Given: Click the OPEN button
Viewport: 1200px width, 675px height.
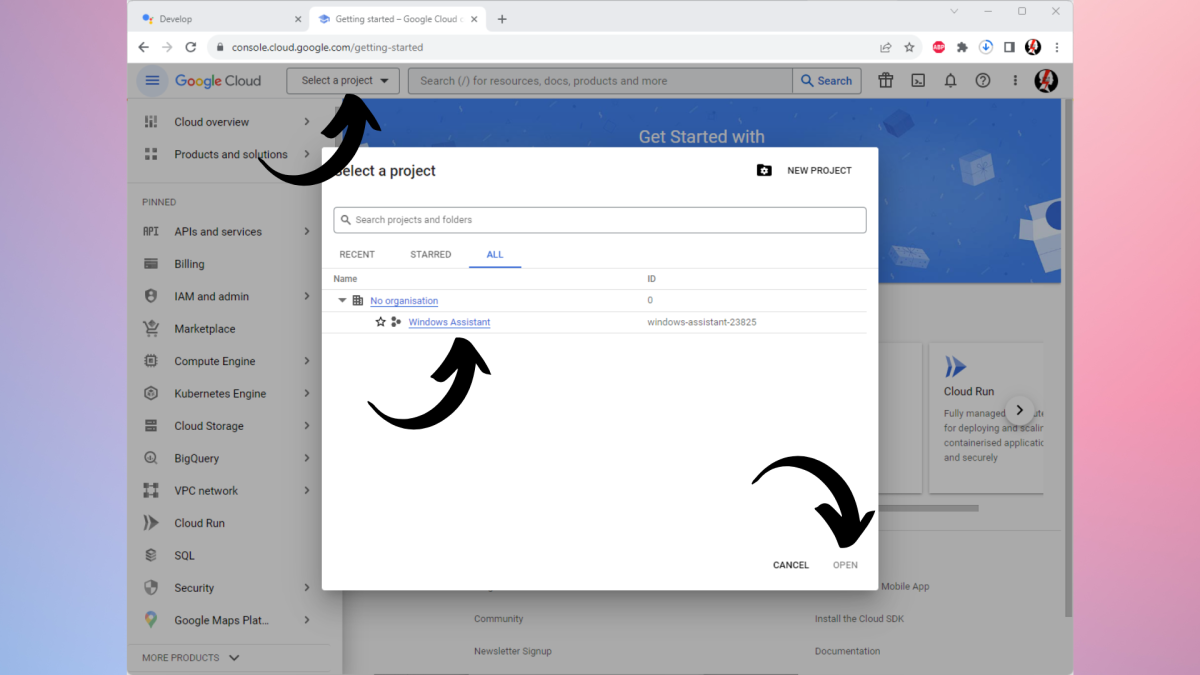Looking at the screenshot, I should click(x=845, y=565).
